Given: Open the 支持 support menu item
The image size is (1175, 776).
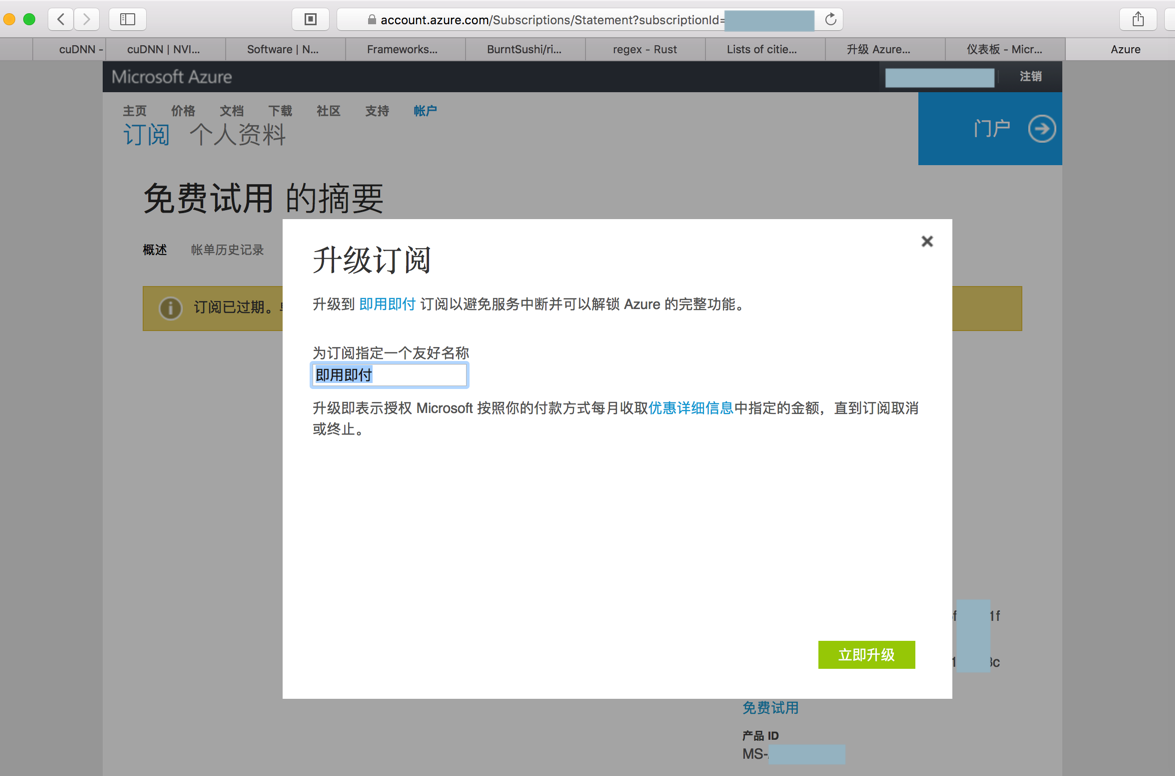Looking at the screenshot, I should pyautogui.click(x=377, y=111).
